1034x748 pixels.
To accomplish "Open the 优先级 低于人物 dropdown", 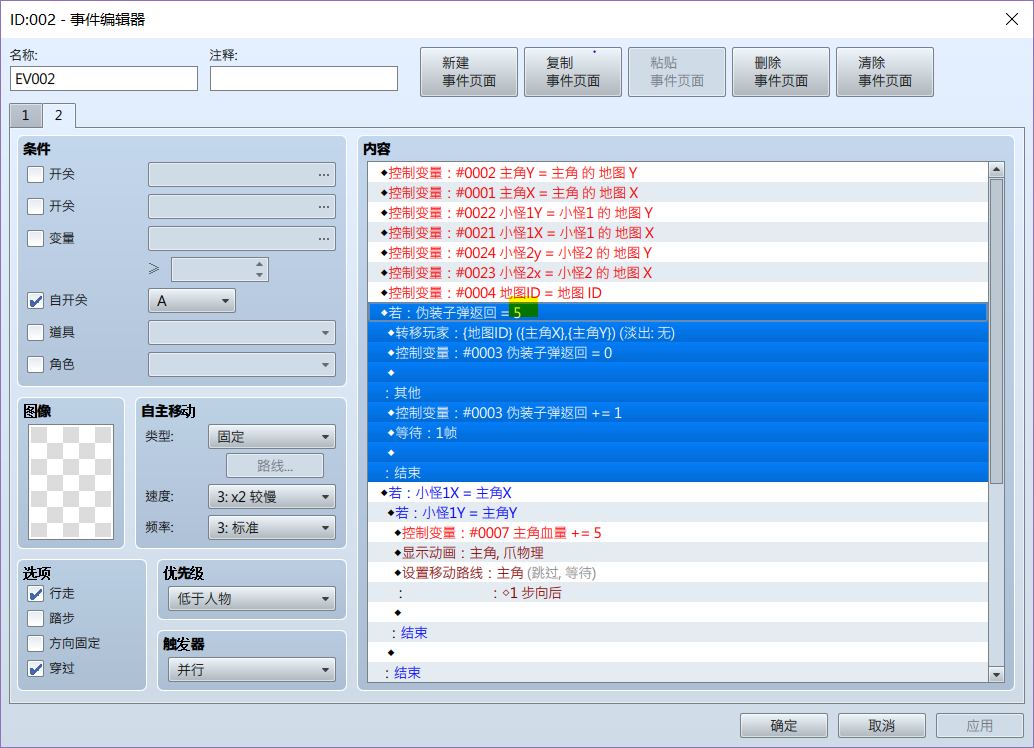I will pos(252,598).
